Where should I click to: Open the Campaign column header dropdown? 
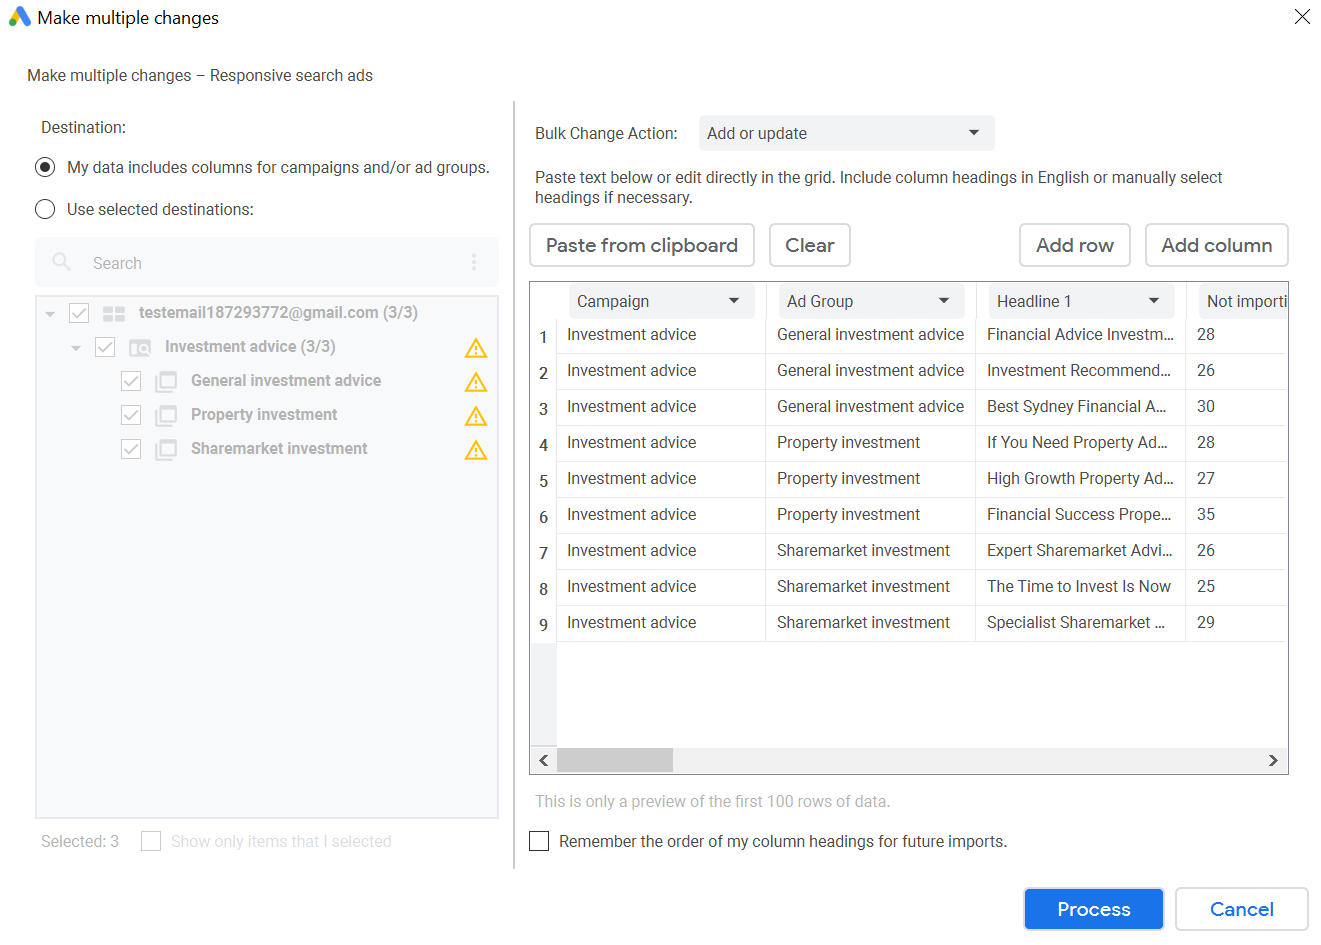point(737,300)
